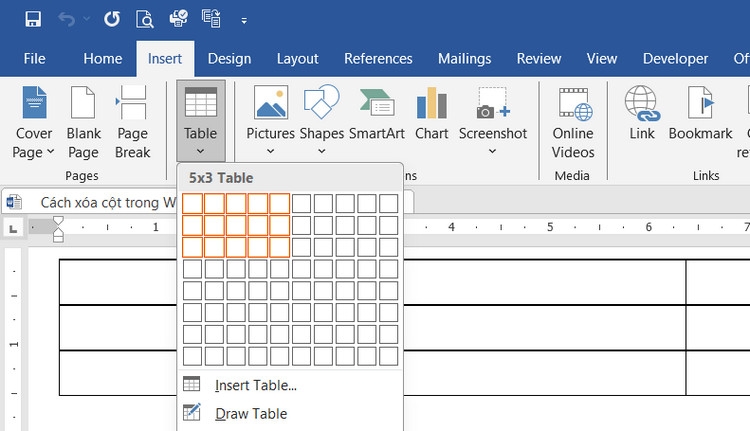Insert a Link
Image resolution: width=750 pixels, height=431 pixels.
pyautogui.click(x=641, y=114)
